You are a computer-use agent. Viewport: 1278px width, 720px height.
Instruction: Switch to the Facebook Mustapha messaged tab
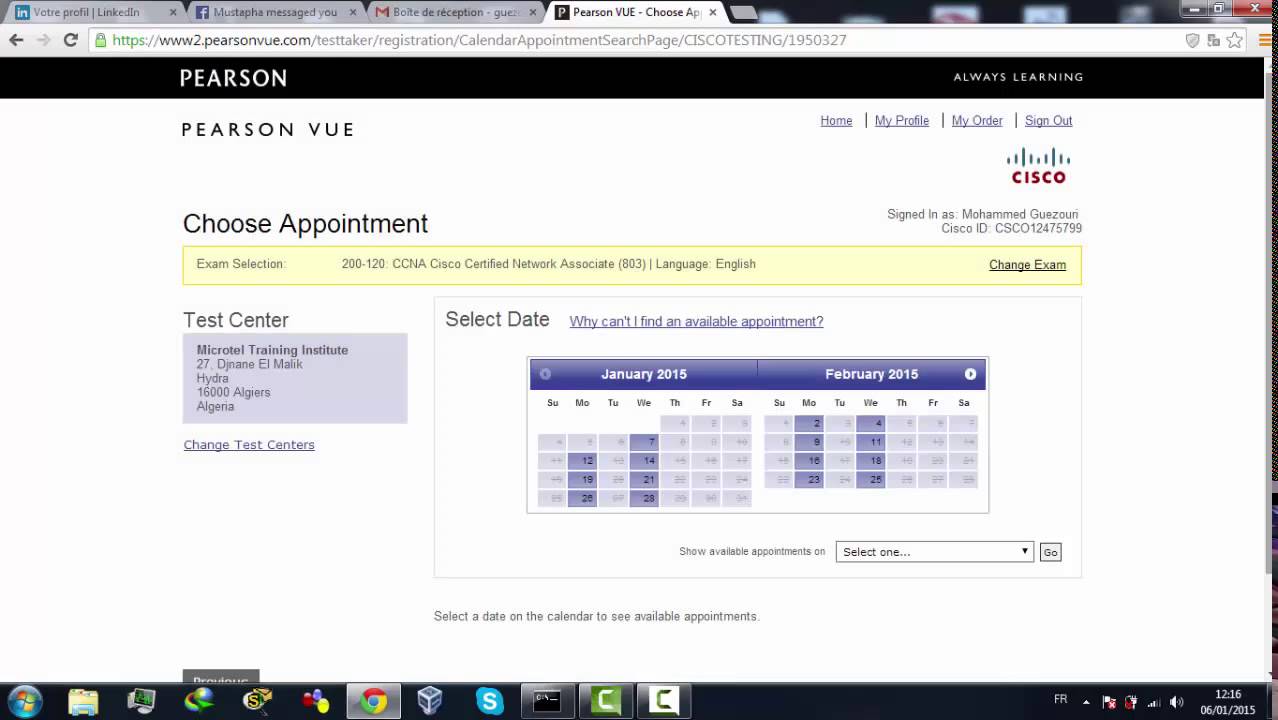275,13
